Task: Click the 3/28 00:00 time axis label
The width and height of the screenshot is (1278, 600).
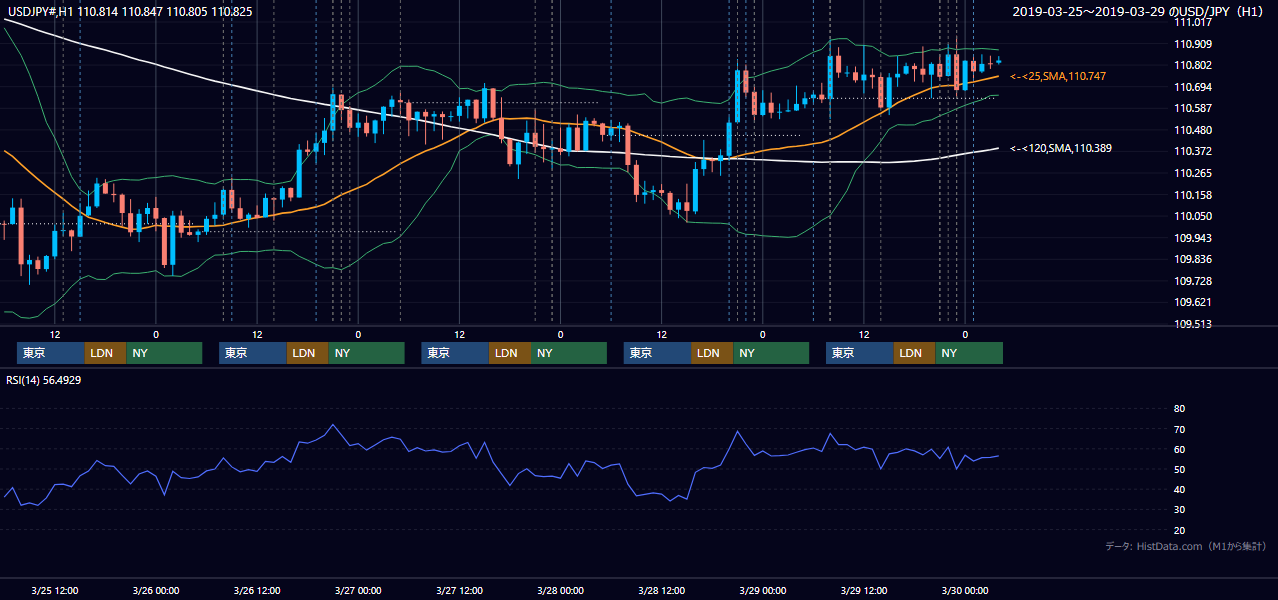Action: coord(560,590)
